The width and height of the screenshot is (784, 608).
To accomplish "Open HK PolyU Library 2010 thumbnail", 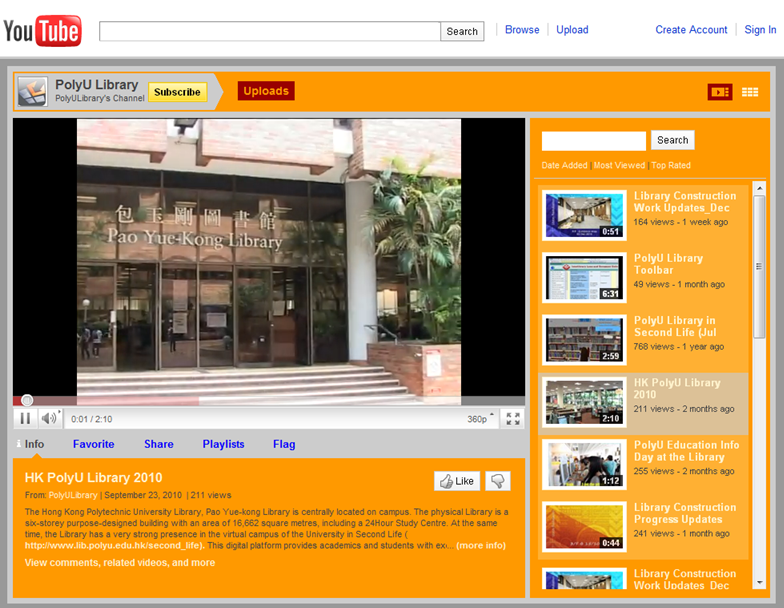I will tap(584, 402).
